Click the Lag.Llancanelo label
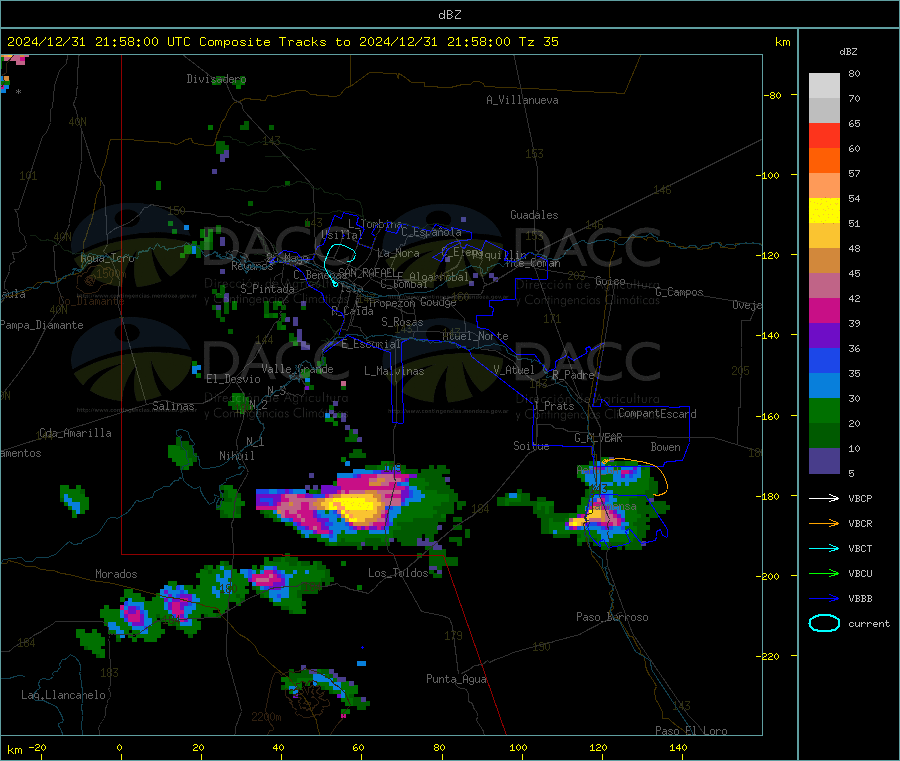The height and width of the screenshot is (761, 900). tap(63, 695)
